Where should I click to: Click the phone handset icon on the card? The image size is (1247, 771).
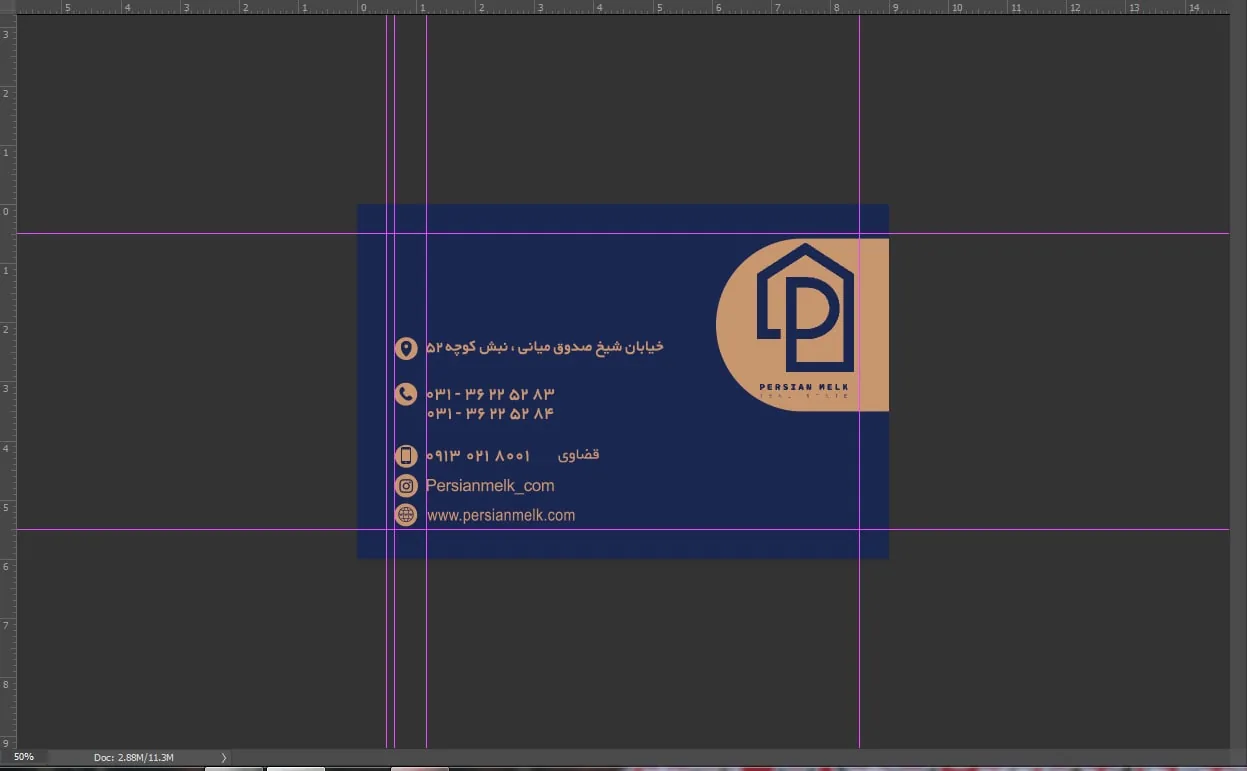click(x=406, y=394)
